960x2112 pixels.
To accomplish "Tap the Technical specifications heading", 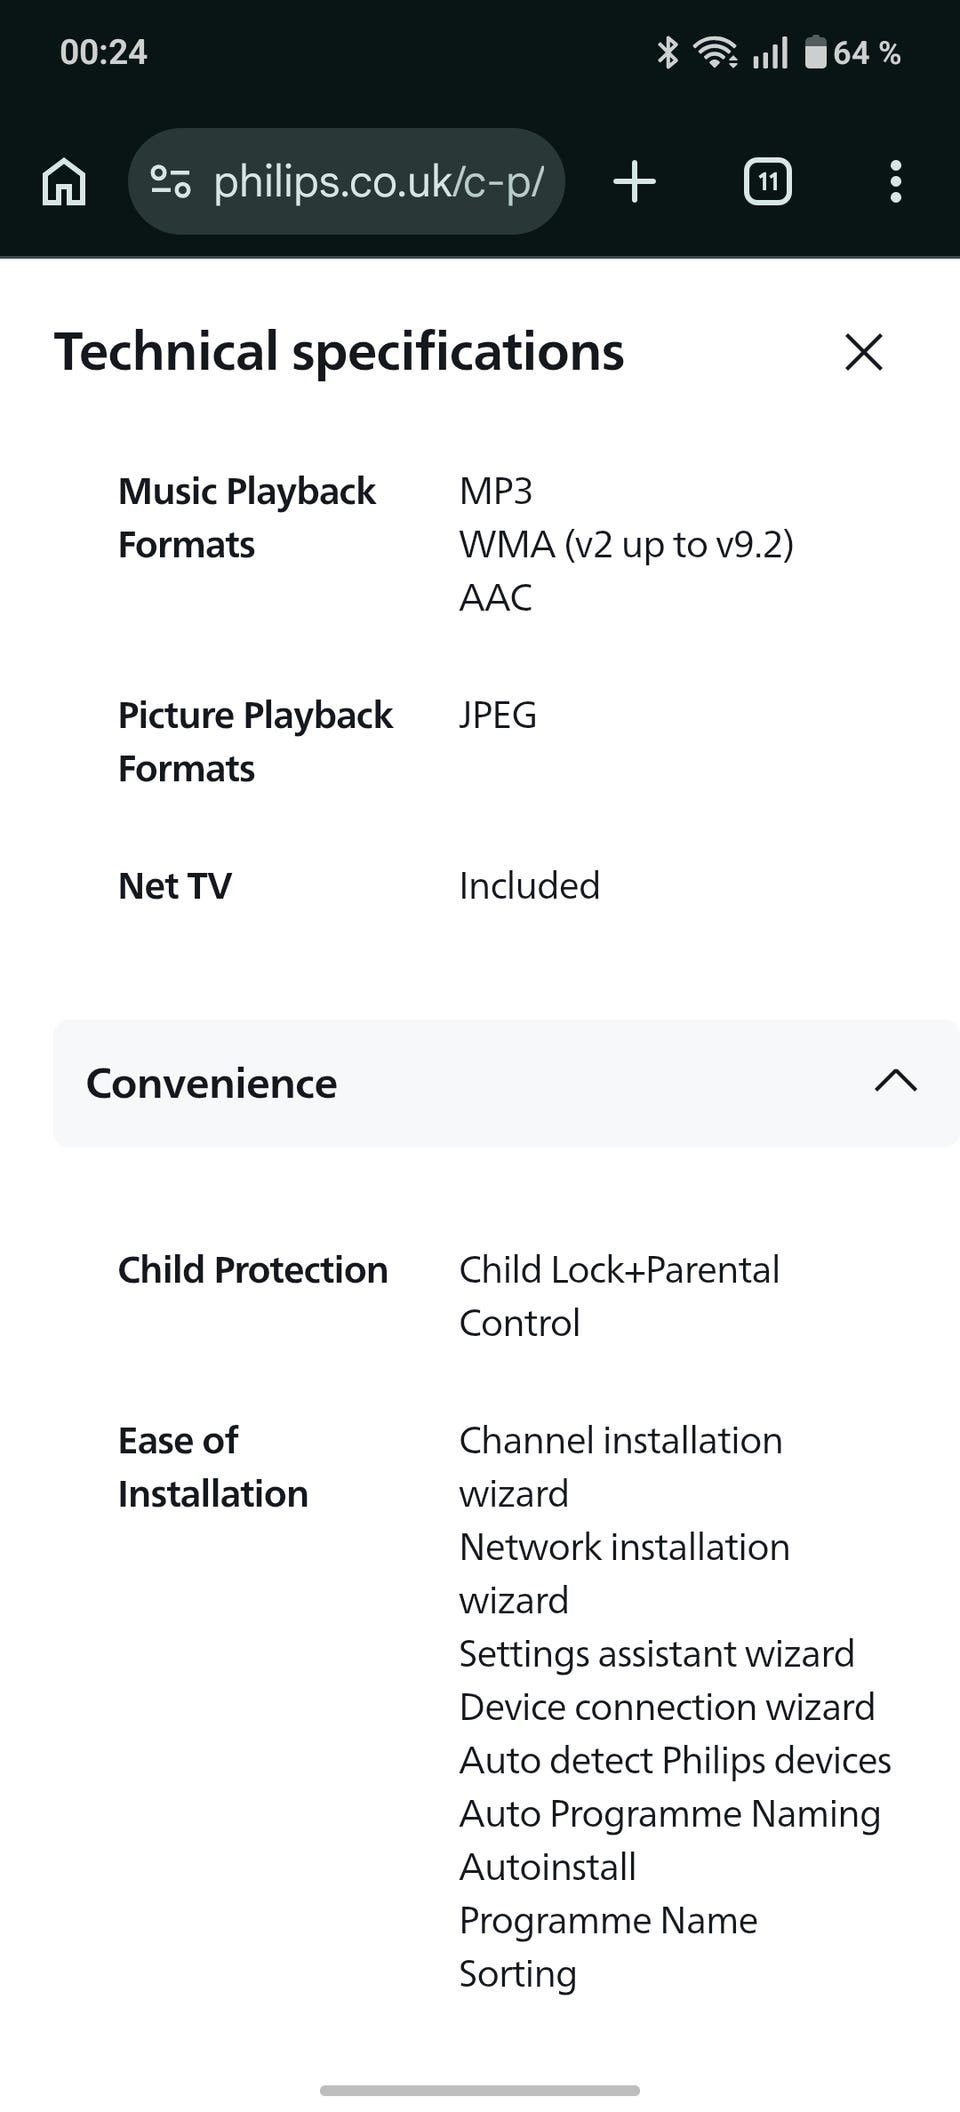I will (339, 352).
